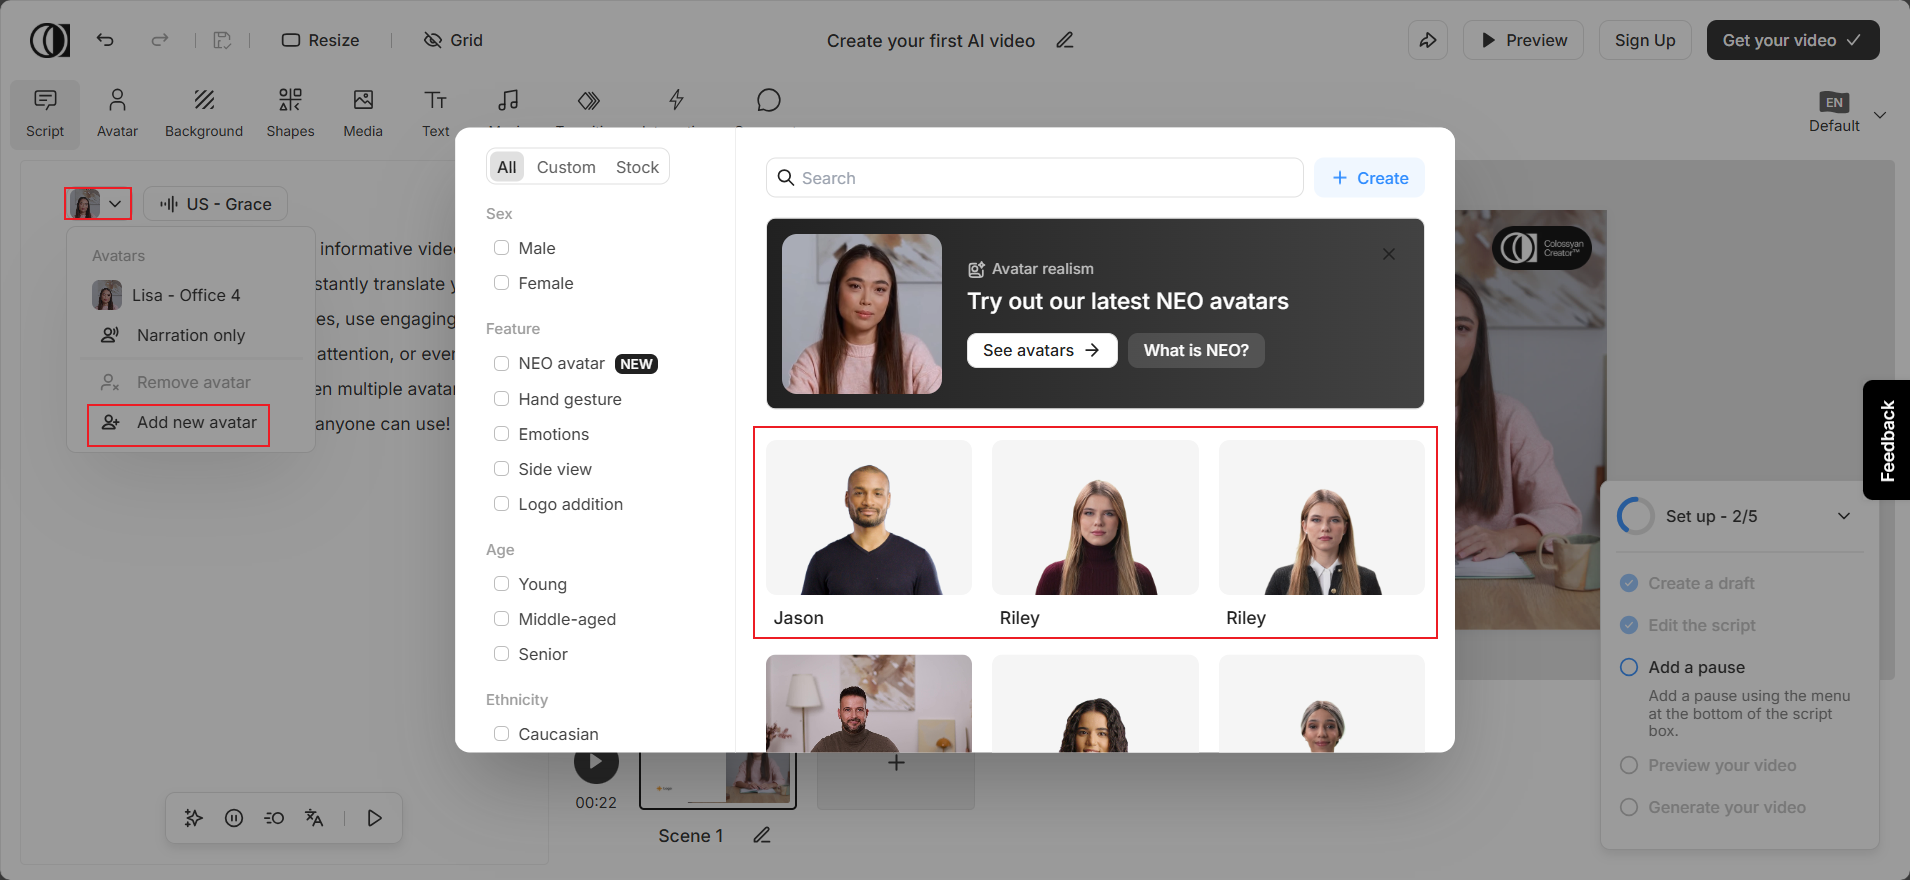Open the EN Default language dropdown
Image resolution: width=1910 pixels, height=880 pixels.
pos(1847,114)
